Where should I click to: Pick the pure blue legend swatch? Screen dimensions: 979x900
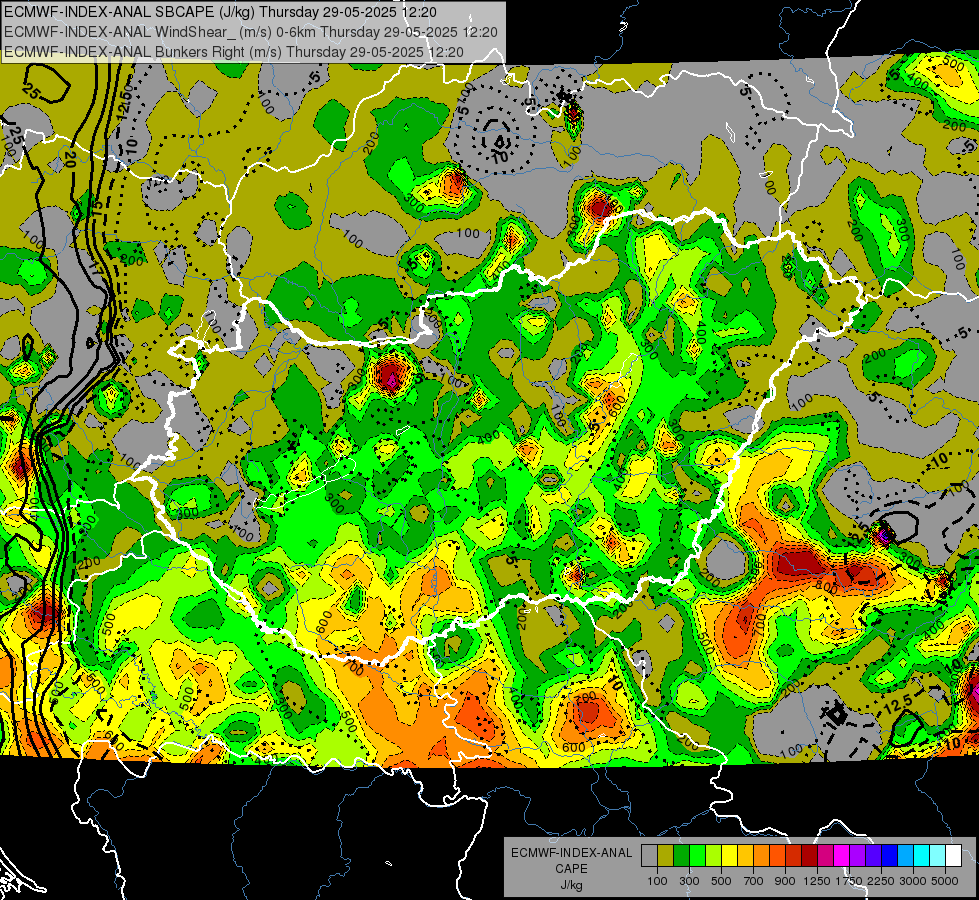pos(890,856)
